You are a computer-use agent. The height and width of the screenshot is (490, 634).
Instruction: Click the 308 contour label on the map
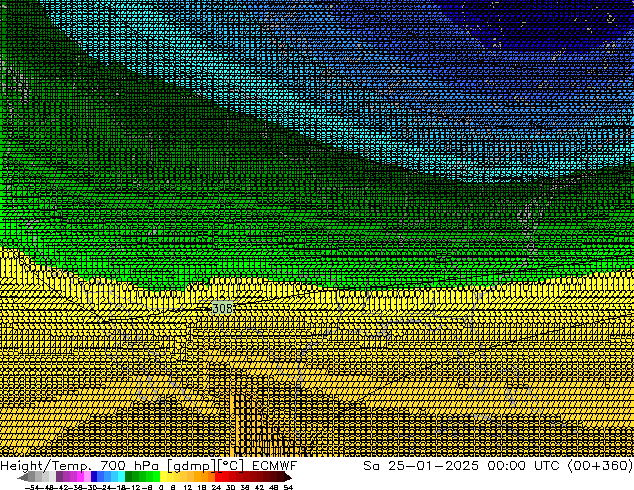pyautogui.click(x=222, y=308)
